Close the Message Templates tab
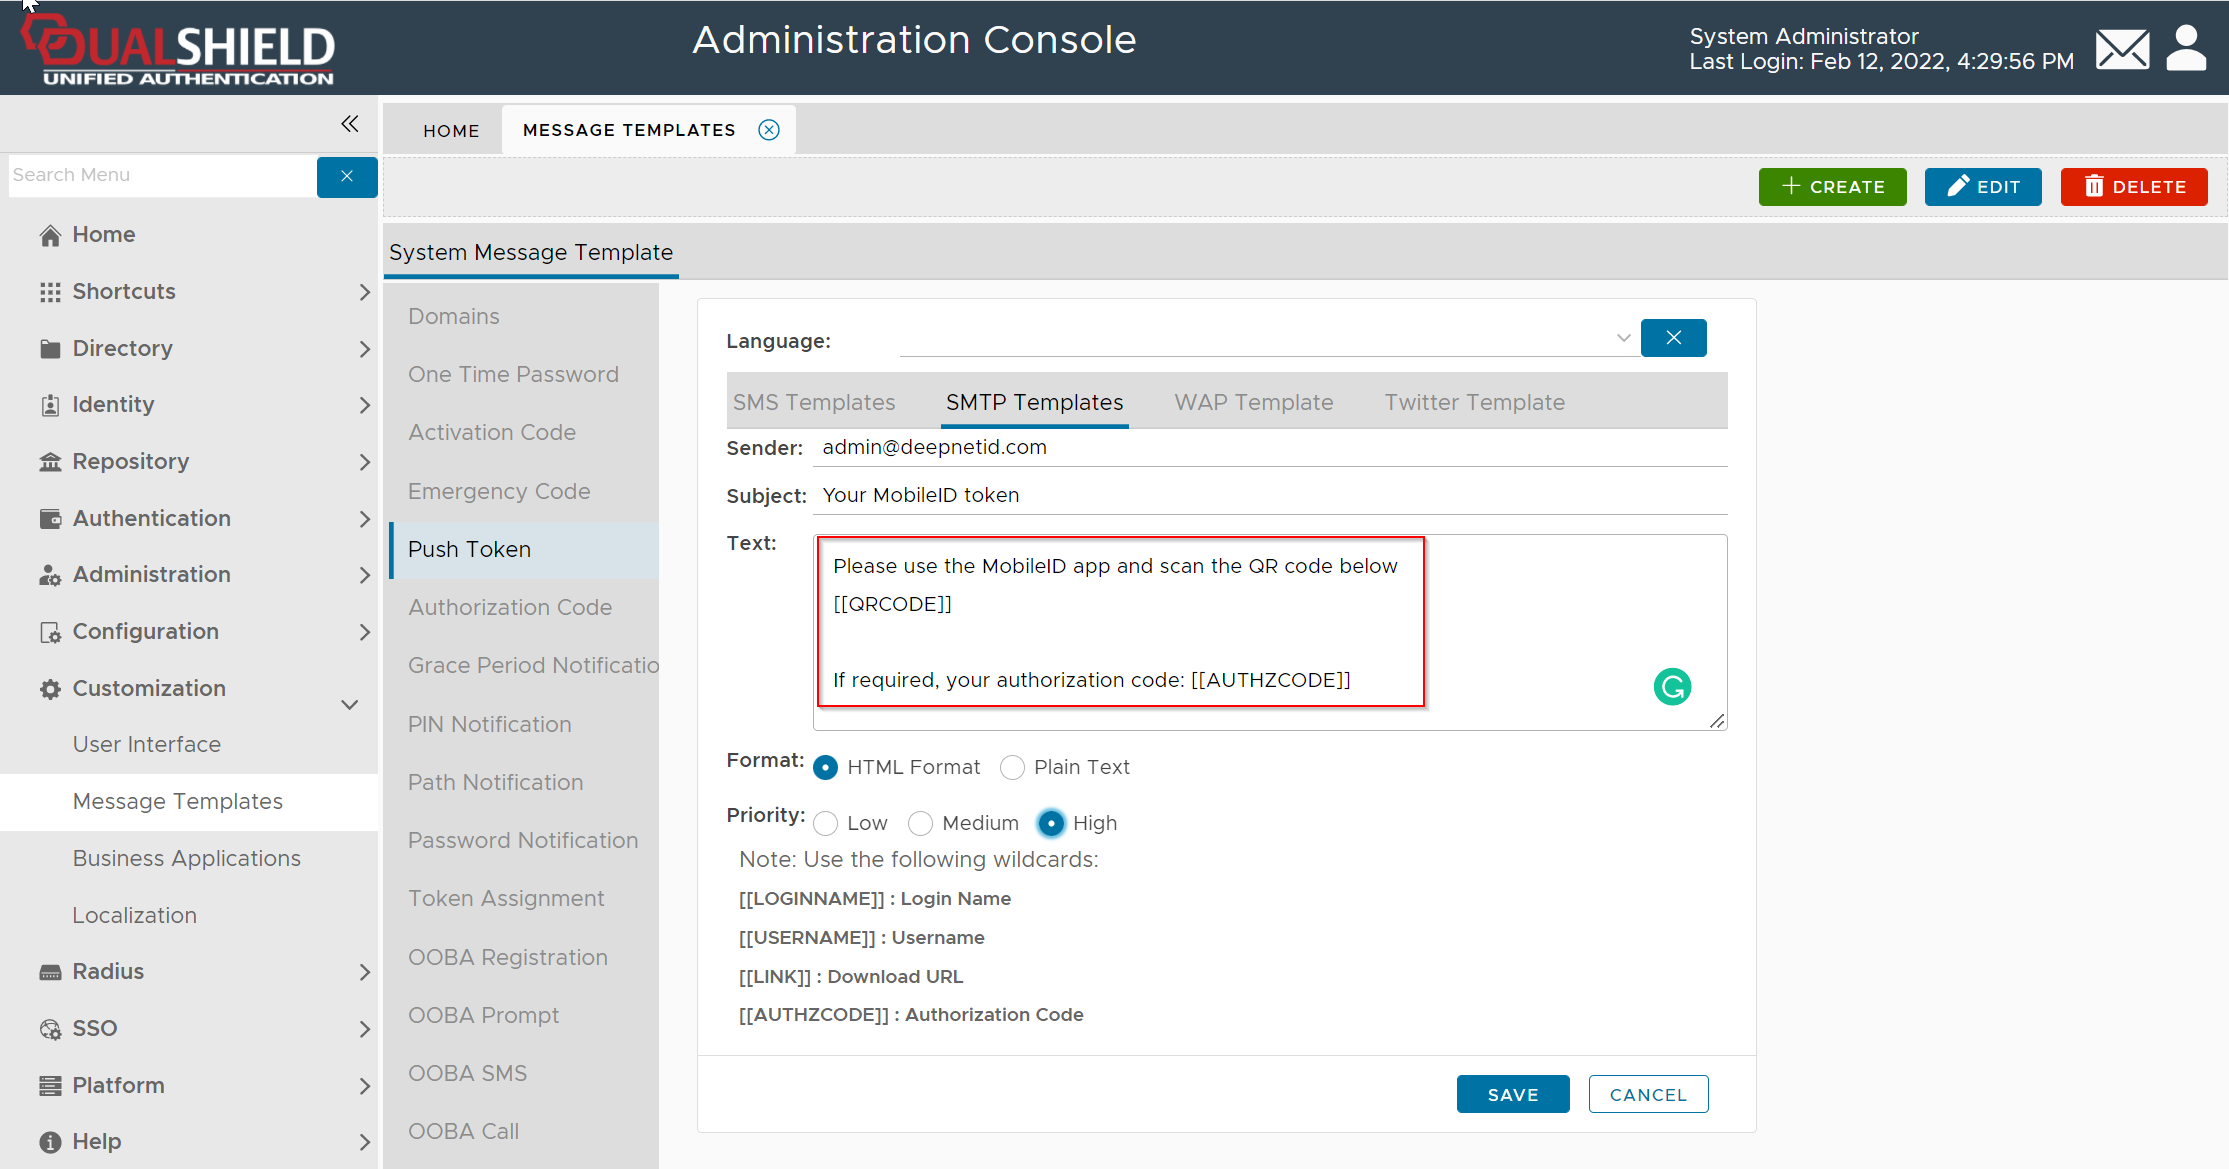The height and width of the screenshot is (1169, 2229). [769, 130]
